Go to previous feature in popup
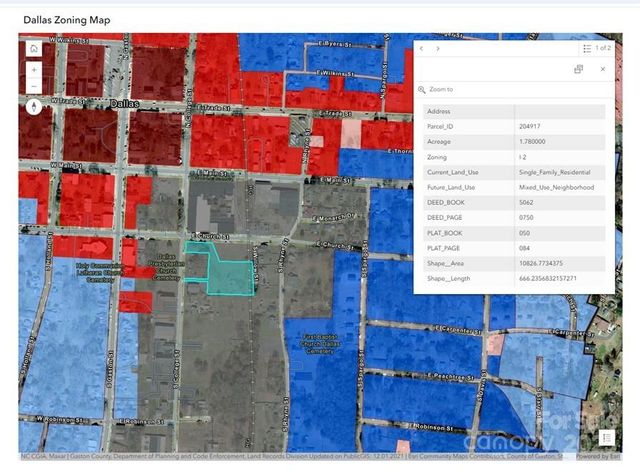The image size is (640, 470). (x=422, y=48)
